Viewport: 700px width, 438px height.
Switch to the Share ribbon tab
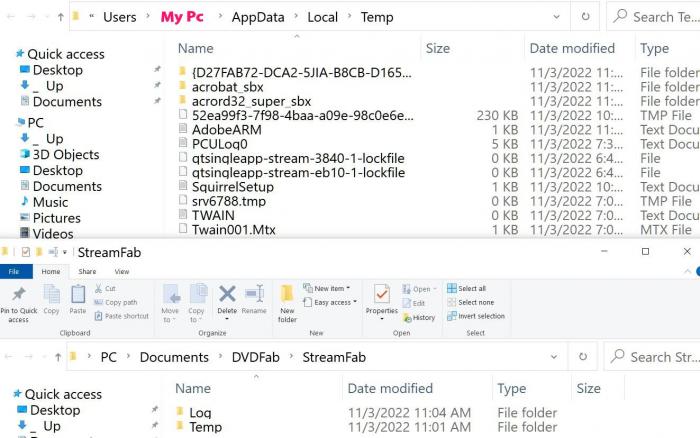coord(87,271)
